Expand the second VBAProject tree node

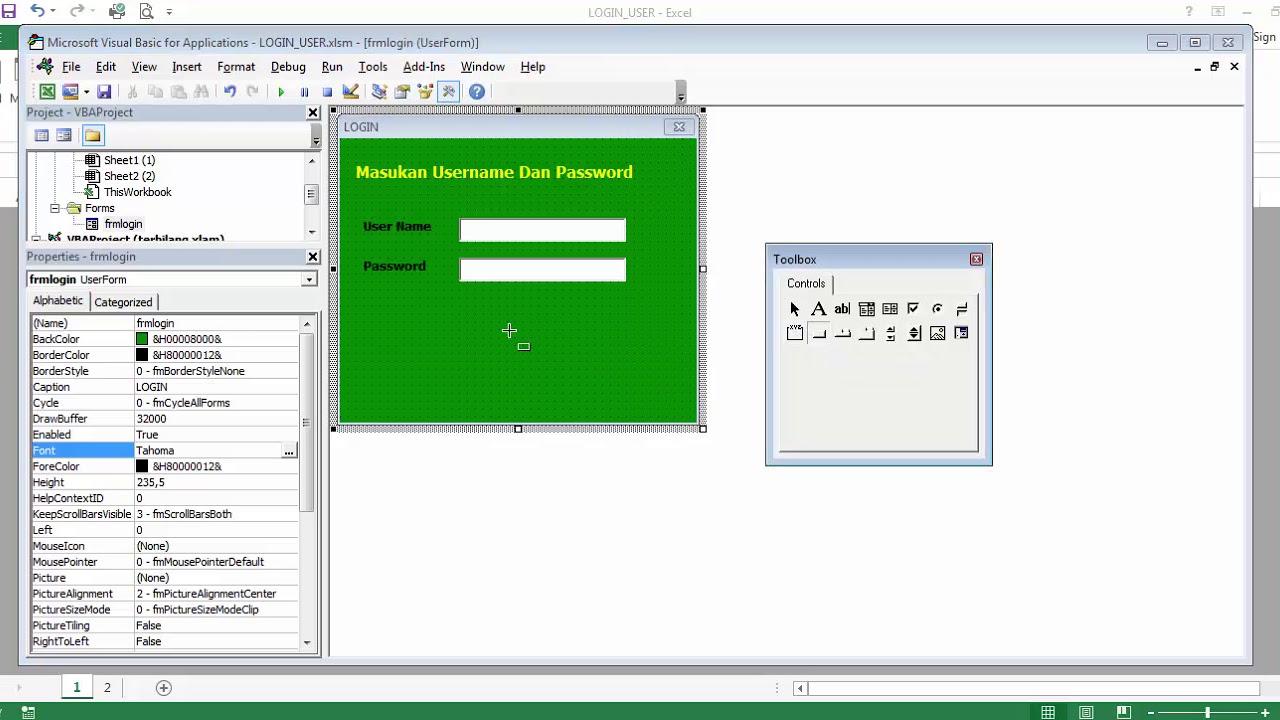37,239
